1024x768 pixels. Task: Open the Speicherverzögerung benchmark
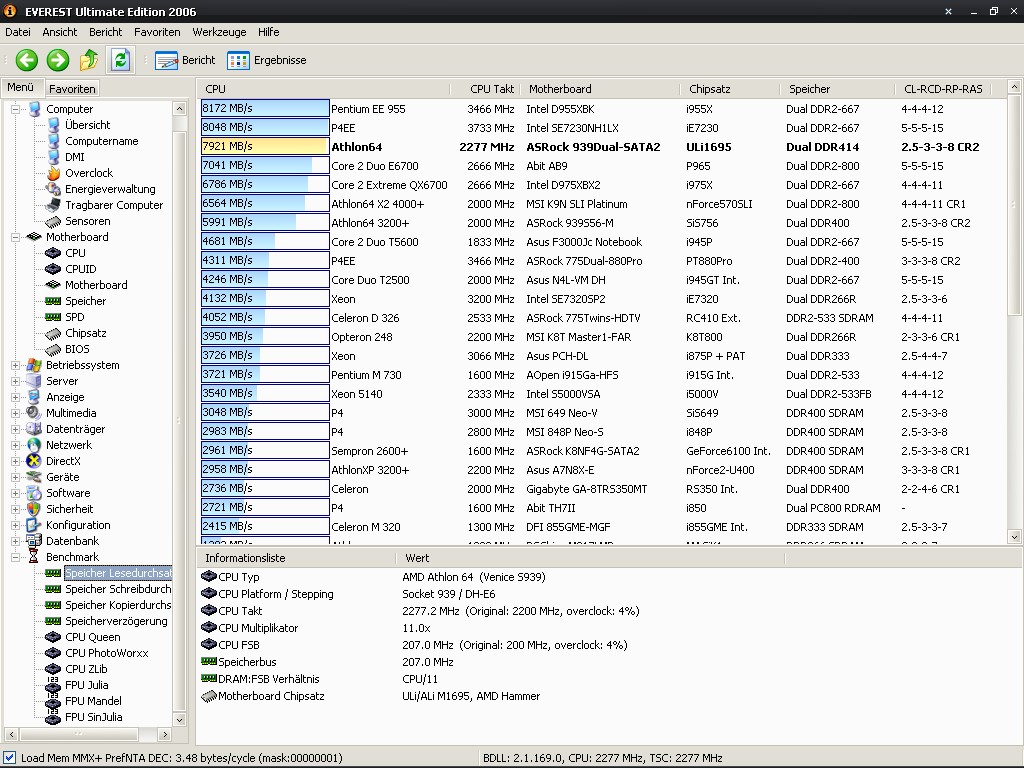pyautogui.click(x=116, y=621)
